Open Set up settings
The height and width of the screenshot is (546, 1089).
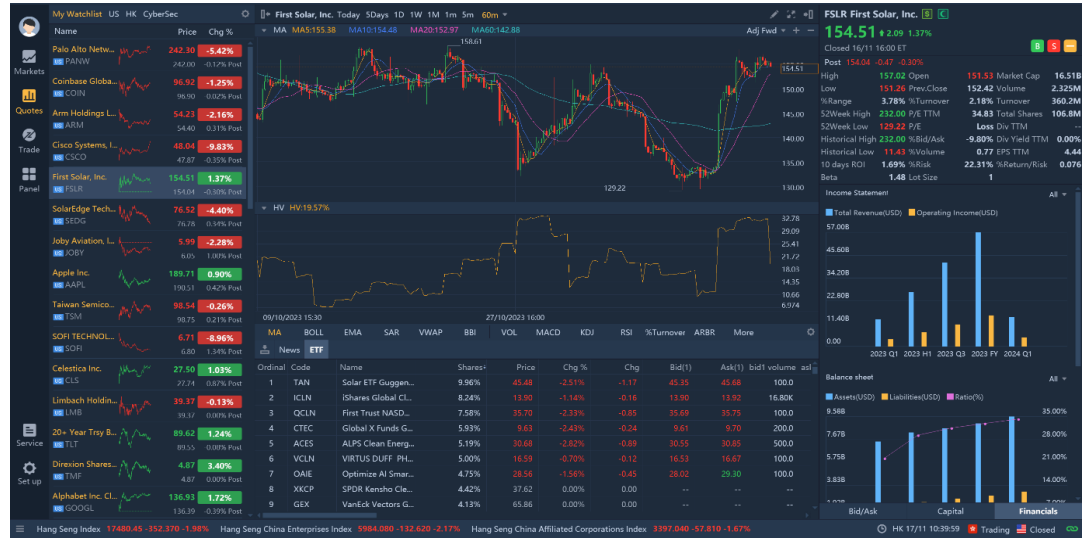29,473
